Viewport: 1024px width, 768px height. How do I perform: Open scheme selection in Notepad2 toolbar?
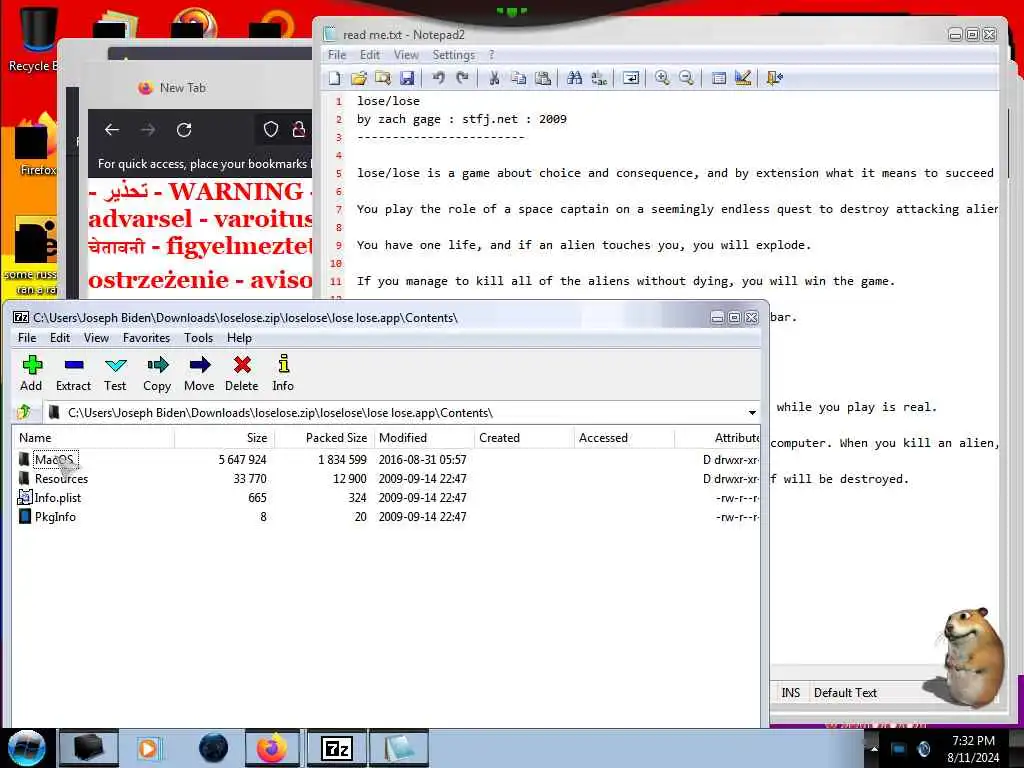[x=718, y=78]
